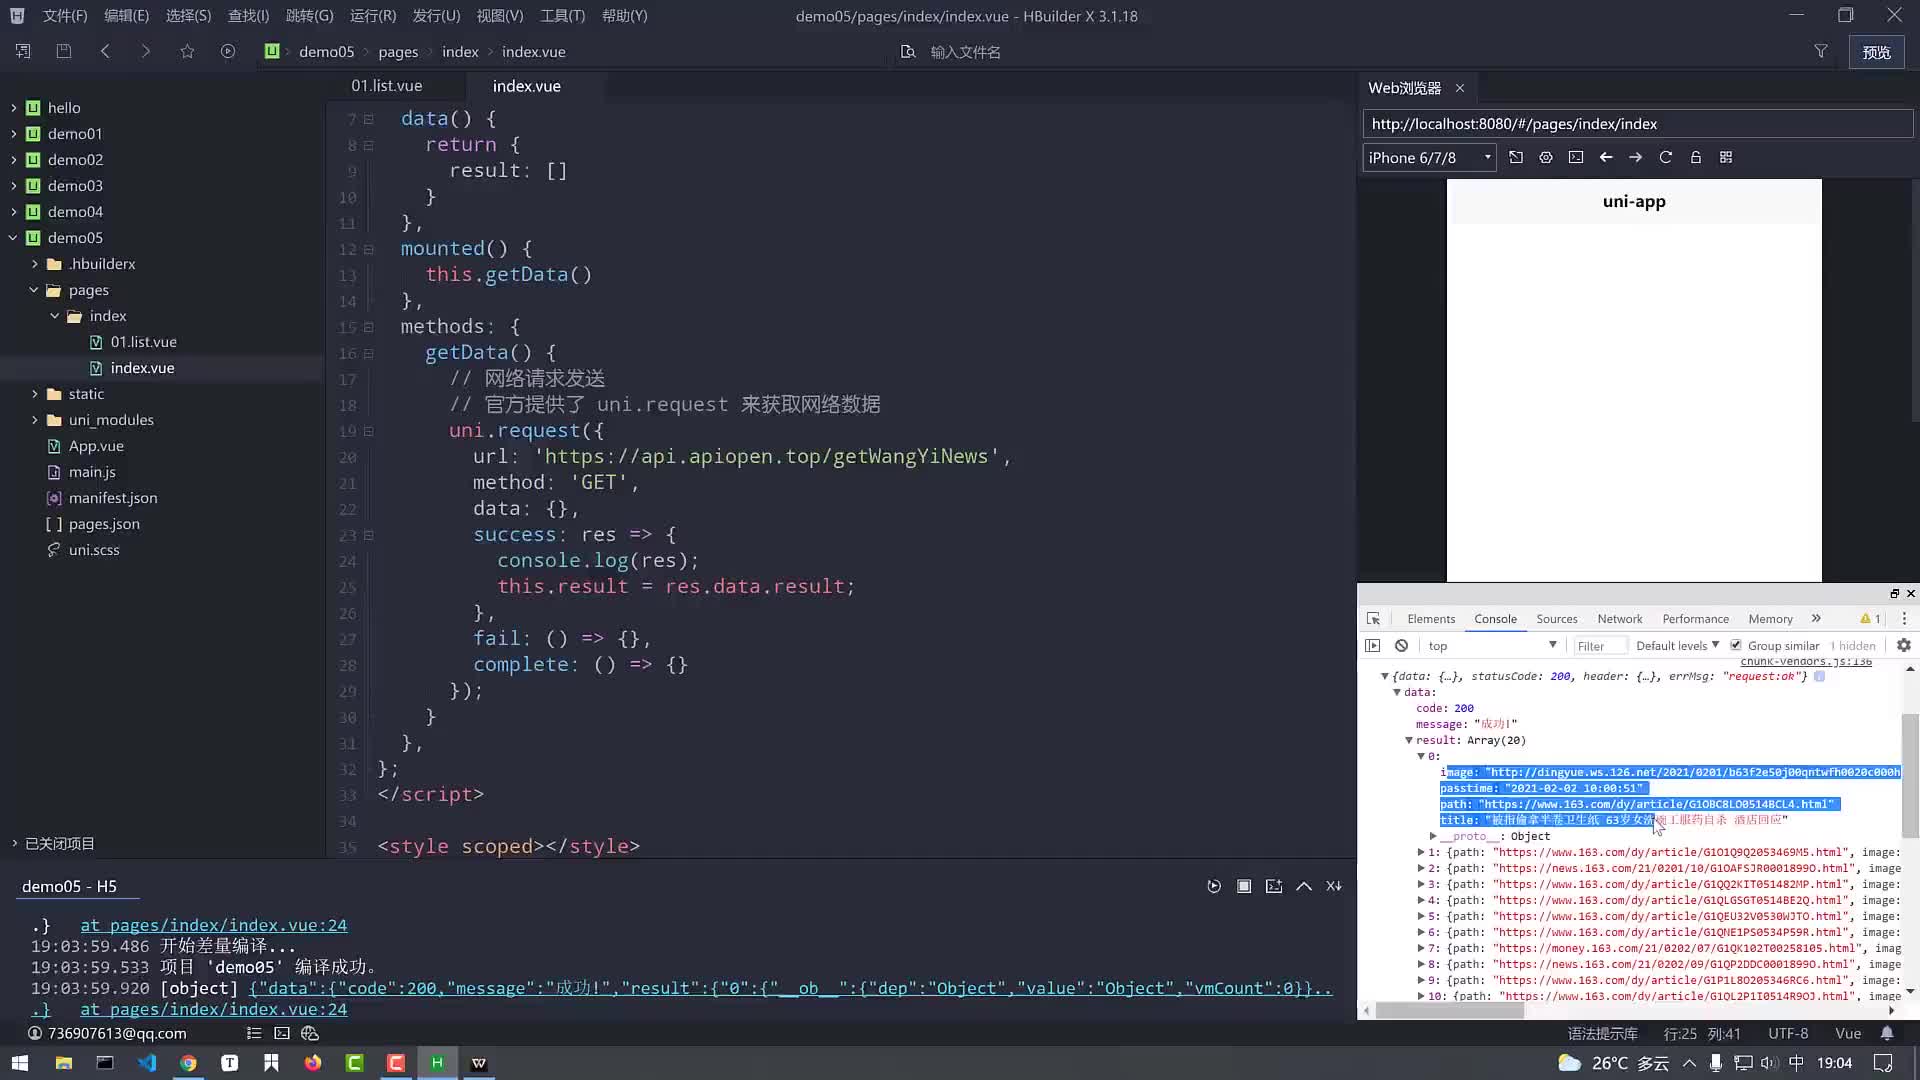Switch to the DevTools Sources tab

click(1557, 619)
